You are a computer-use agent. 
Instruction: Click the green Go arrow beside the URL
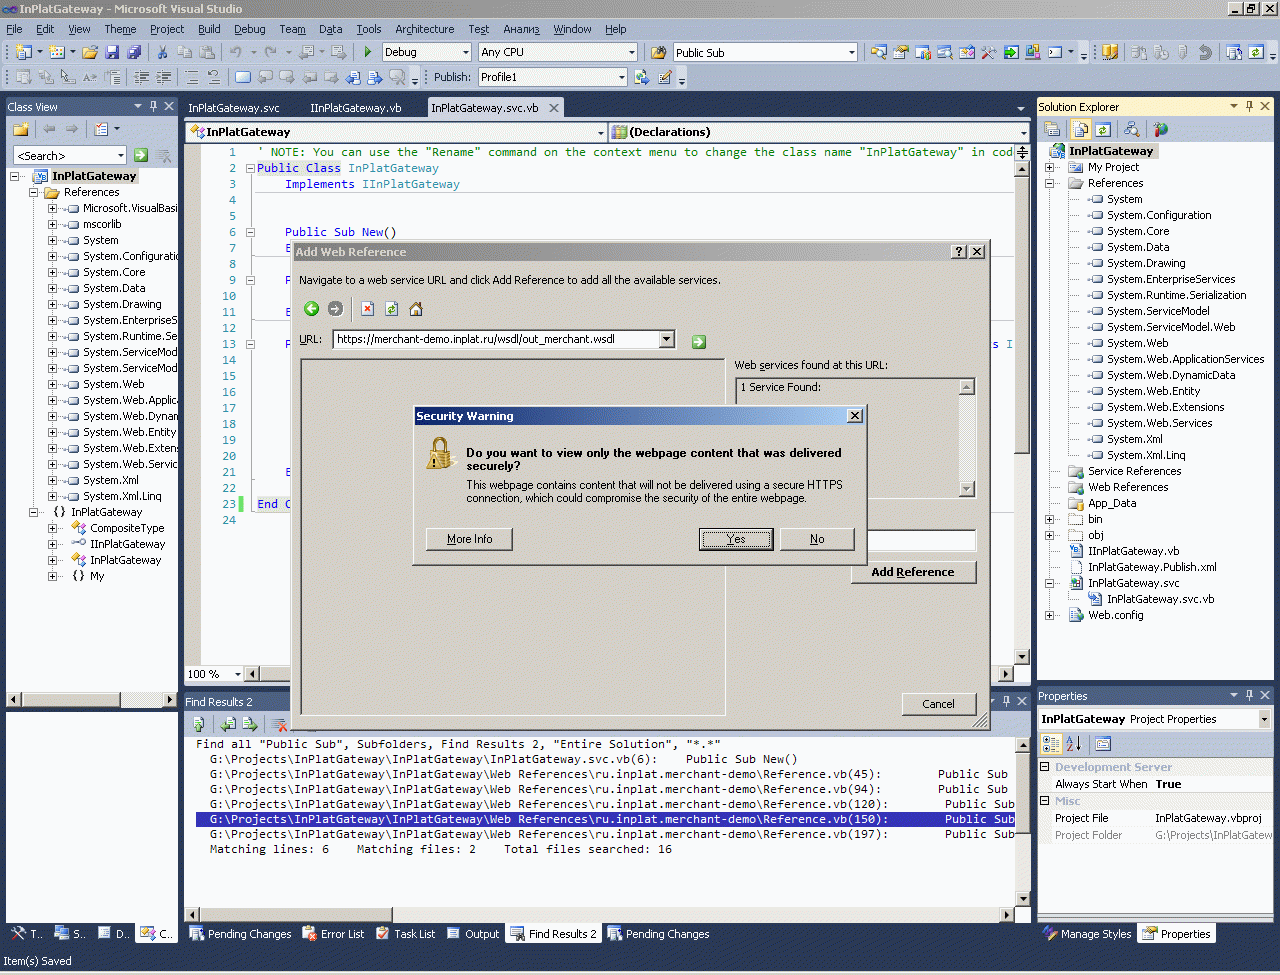pyautogui.click(x=699, y=341)
